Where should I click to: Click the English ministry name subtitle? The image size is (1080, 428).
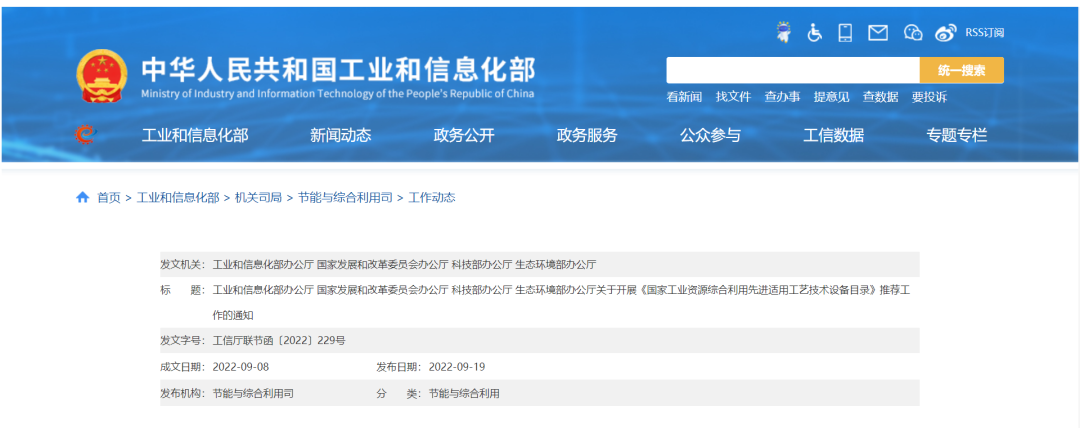click(338, 94)
